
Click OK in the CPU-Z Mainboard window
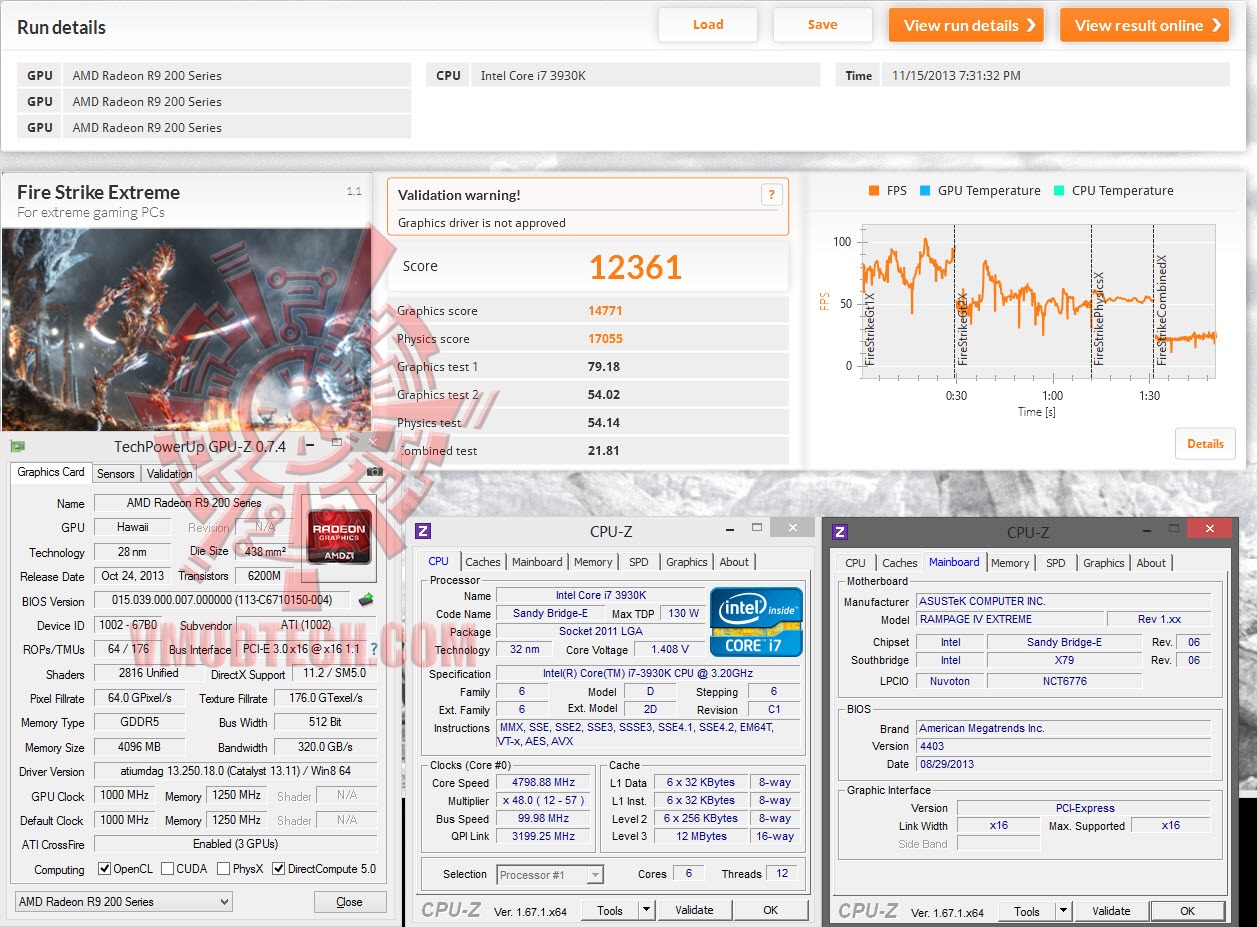[1187, 911]
